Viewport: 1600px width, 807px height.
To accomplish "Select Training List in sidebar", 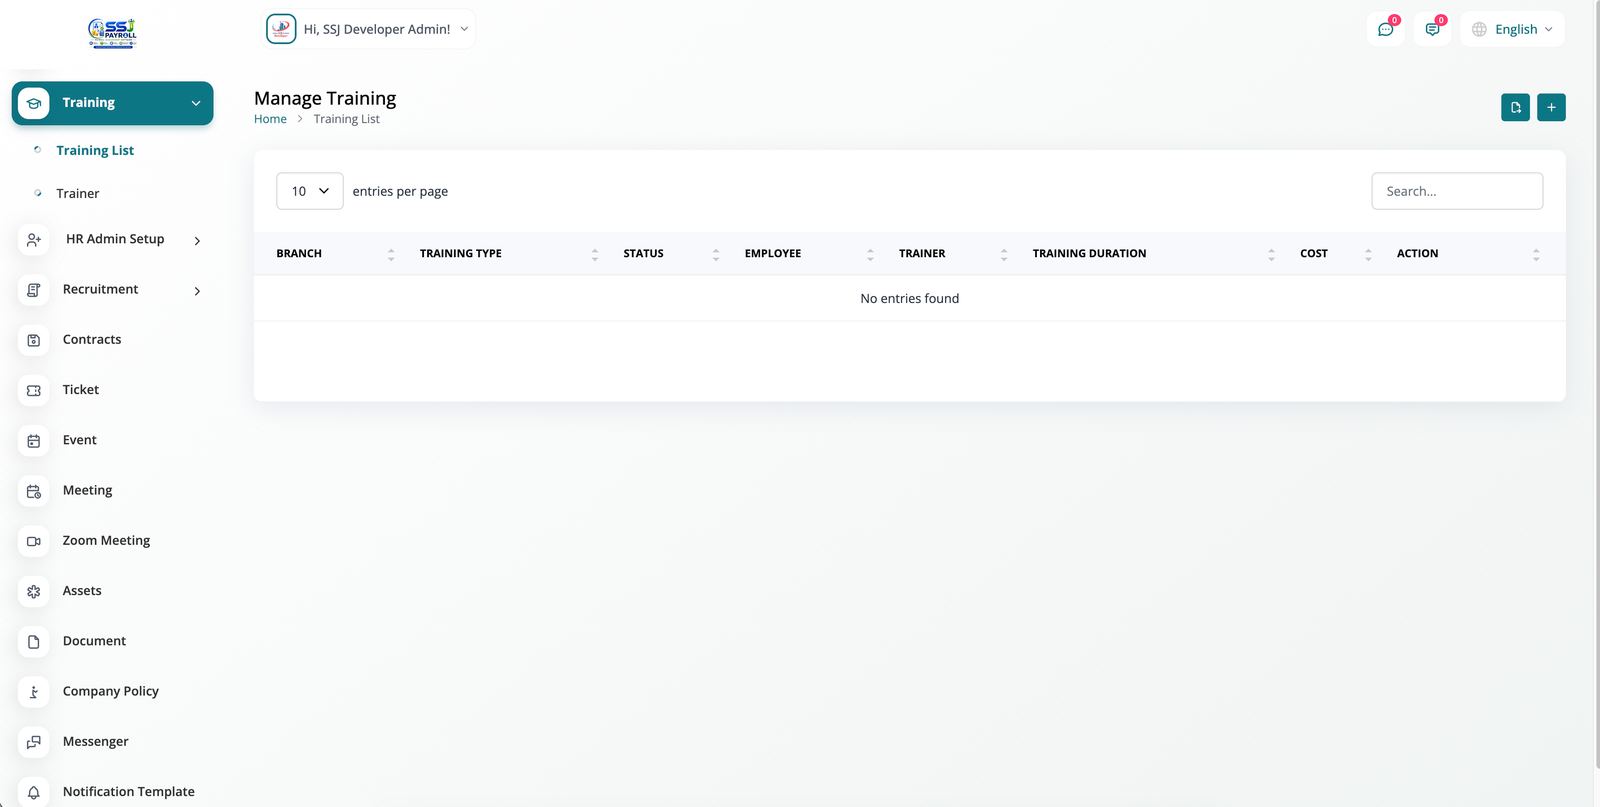I will [95, 150].
